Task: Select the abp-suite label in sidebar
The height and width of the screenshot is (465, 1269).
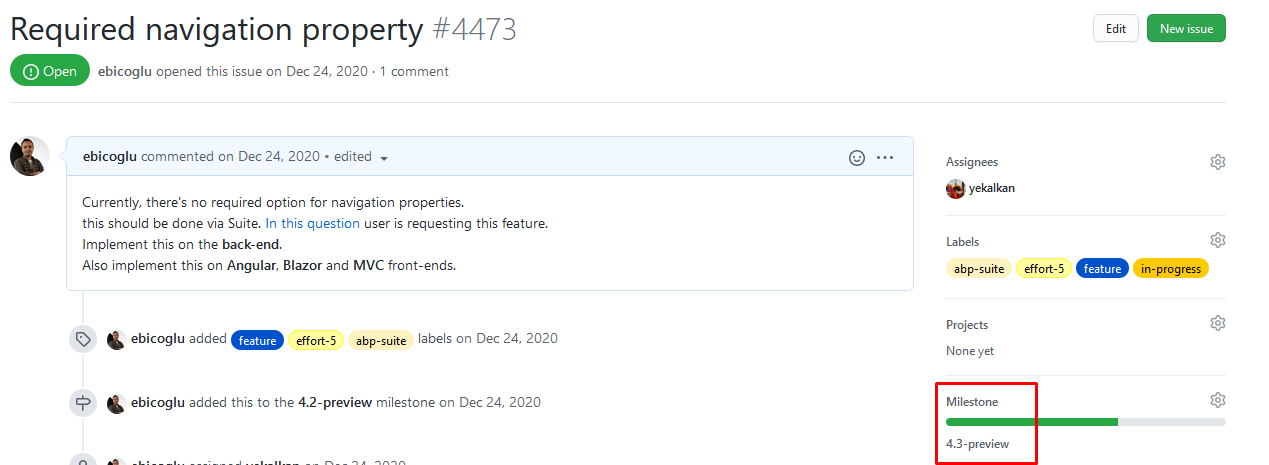Action: click(979, 269)
